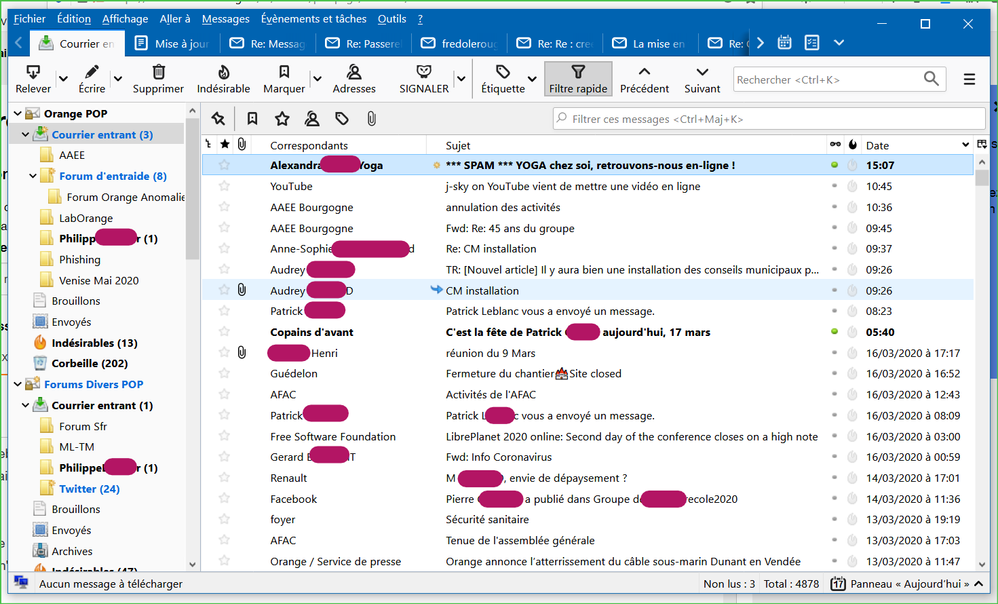Open the Fichier menu
Viewport: 998px width, 604px height.
click(30, 19)
